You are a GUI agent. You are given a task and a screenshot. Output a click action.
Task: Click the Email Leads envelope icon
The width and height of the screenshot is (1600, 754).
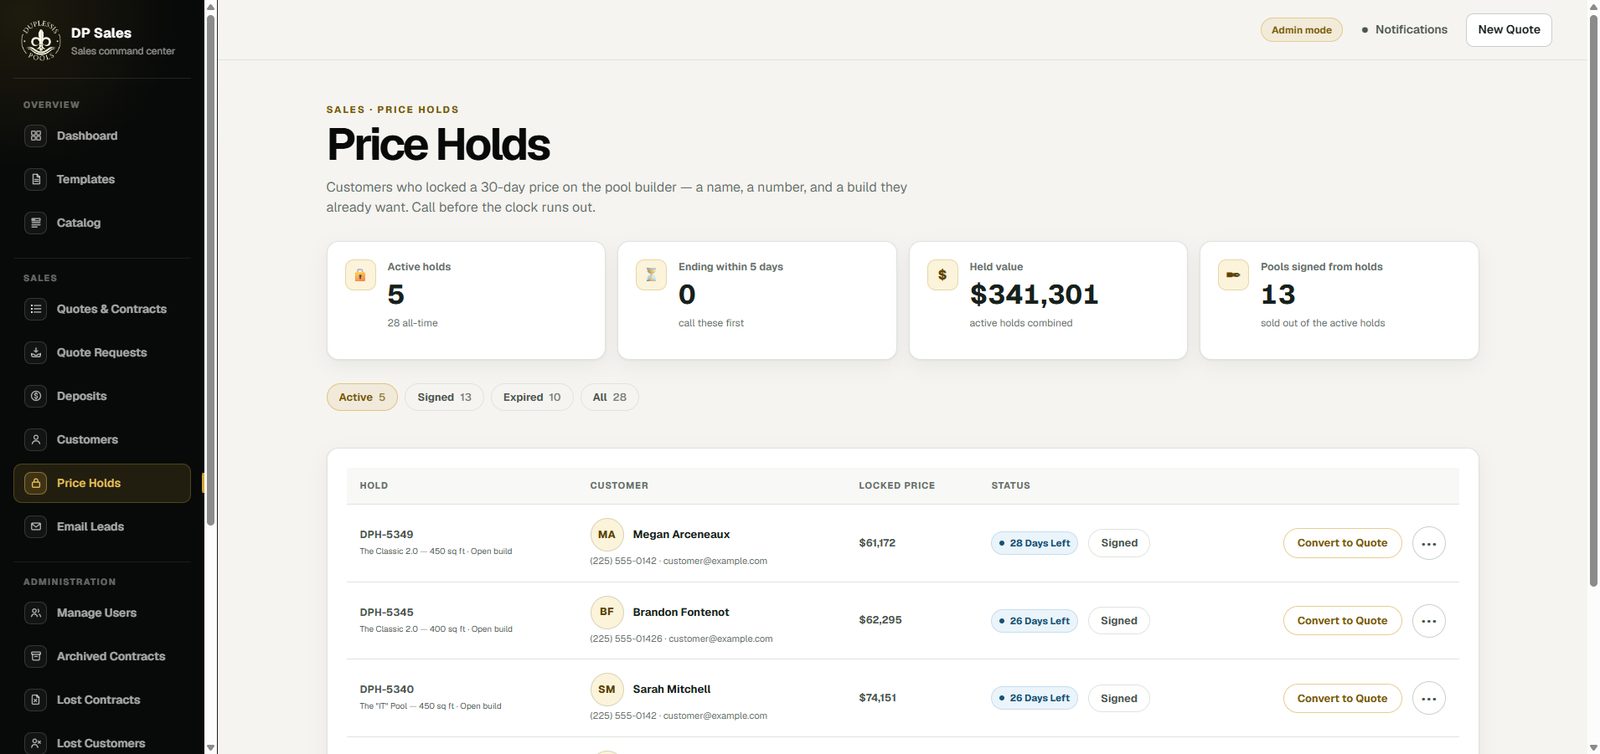tap(36, 526)
